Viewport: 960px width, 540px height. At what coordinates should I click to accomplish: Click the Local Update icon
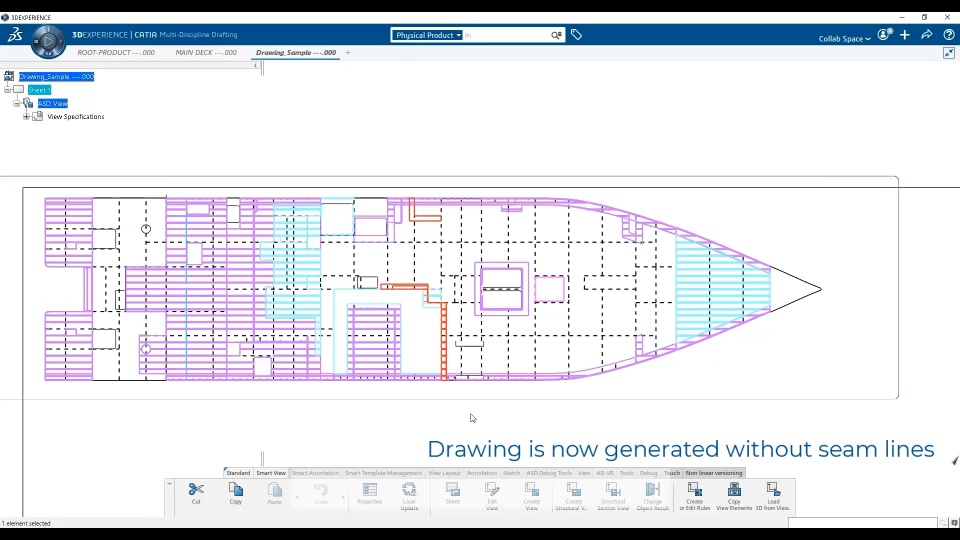[409, 489]
